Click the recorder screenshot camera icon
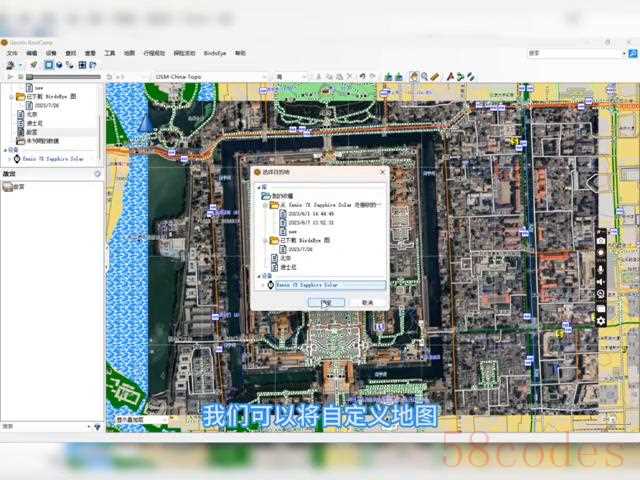The image size is (640, 480). pyautogui.click(x=600, y=241)
